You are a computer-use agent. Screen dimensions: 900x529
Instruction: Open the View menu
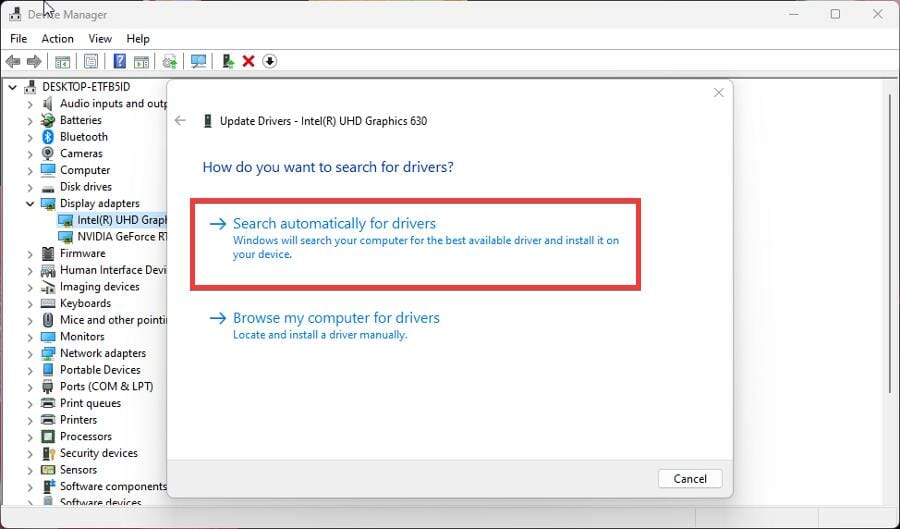coord(100,38)
